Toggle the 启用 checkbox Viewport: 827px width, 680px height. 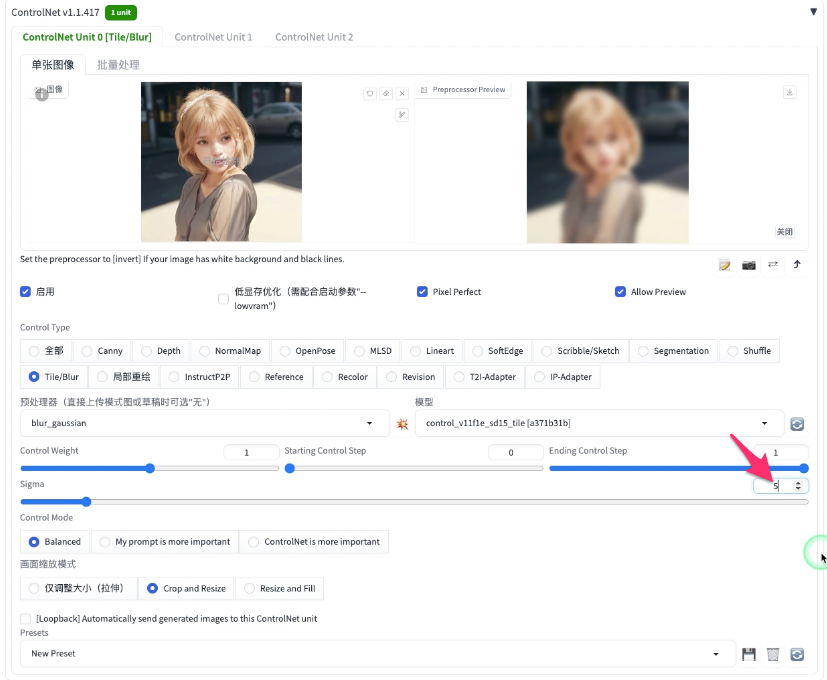[25, 292]
